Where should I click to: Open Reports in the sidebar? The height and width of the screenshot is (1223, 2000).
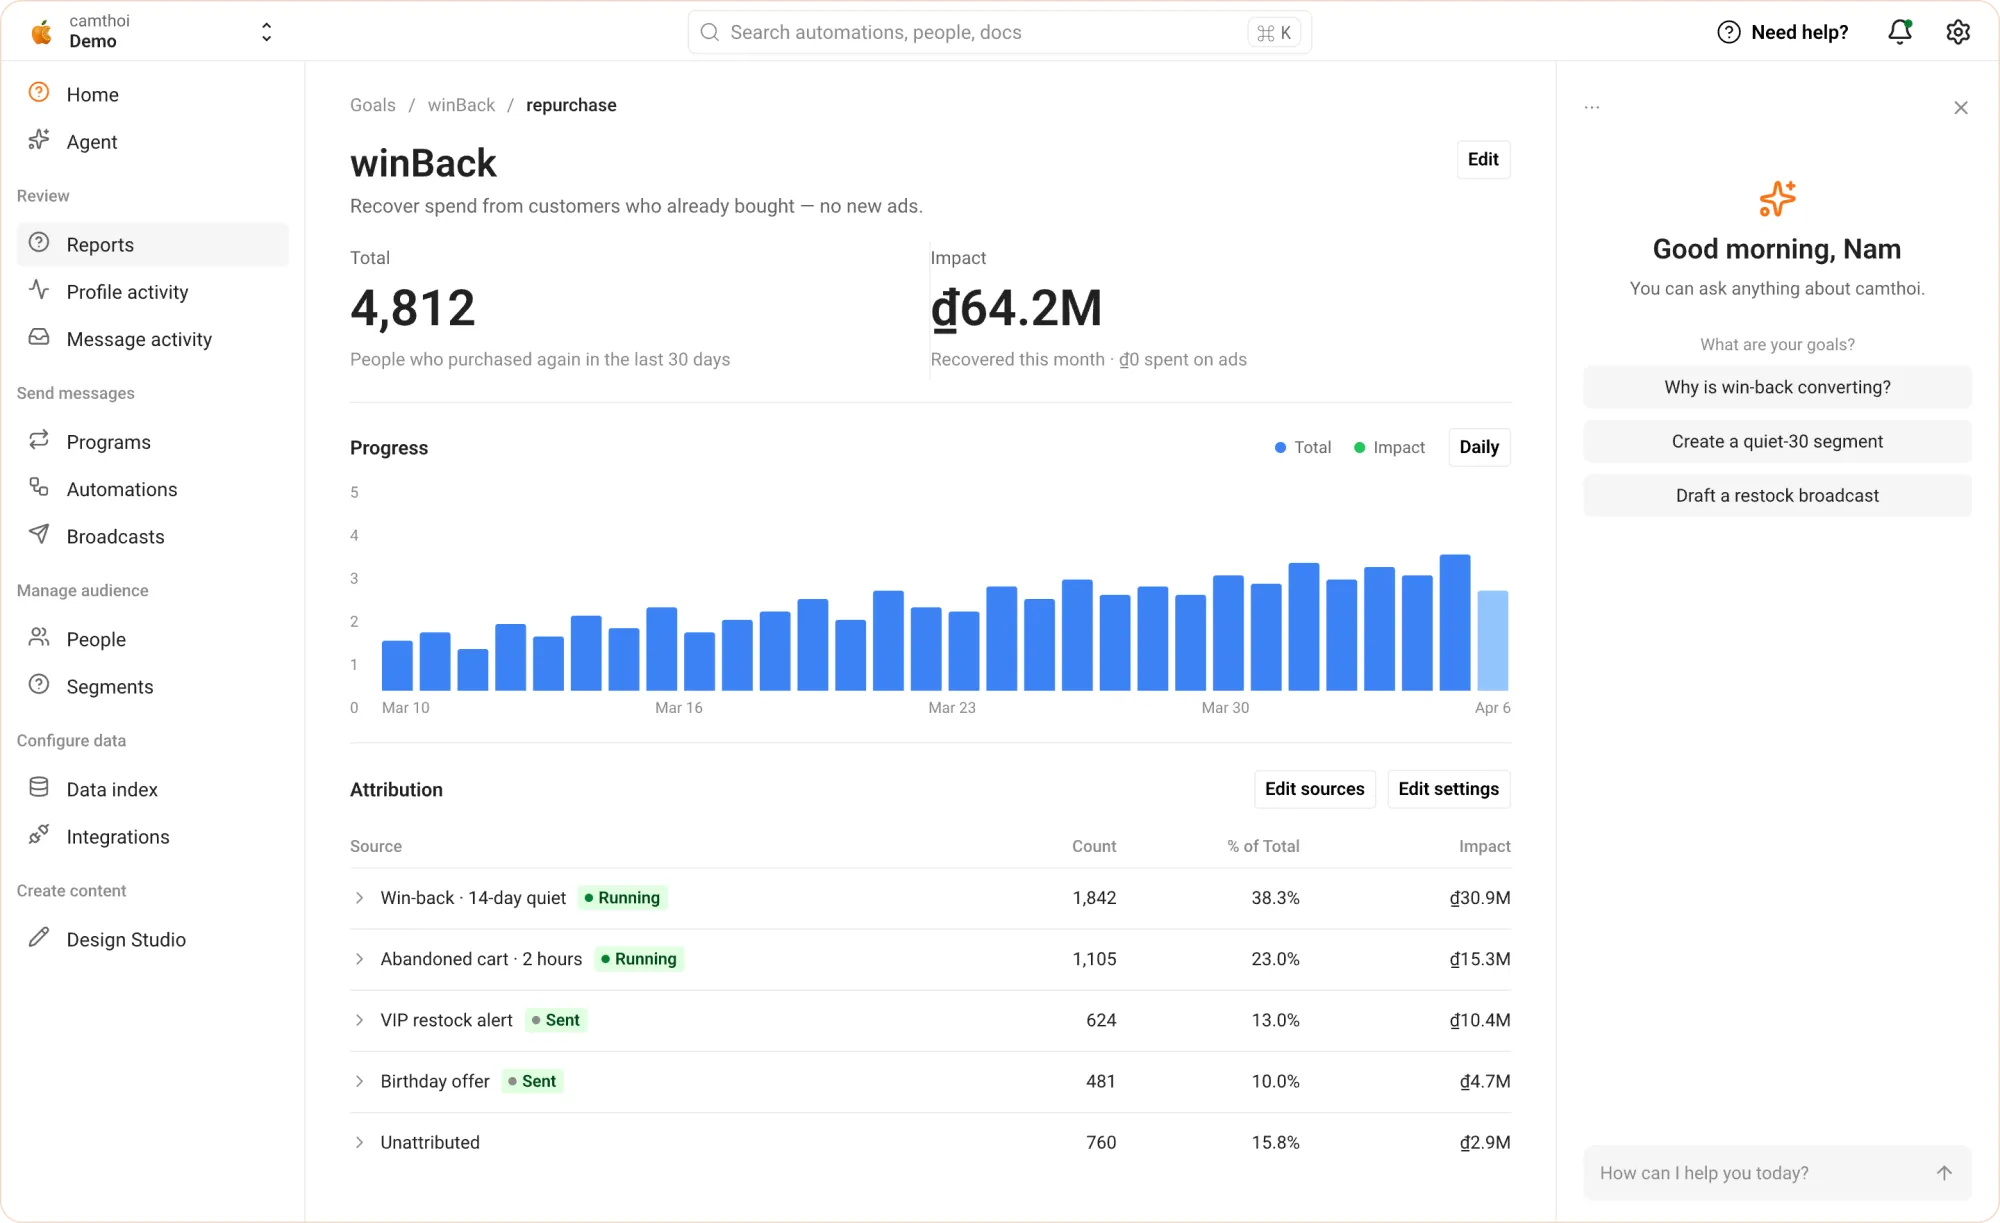pos(152,244)
